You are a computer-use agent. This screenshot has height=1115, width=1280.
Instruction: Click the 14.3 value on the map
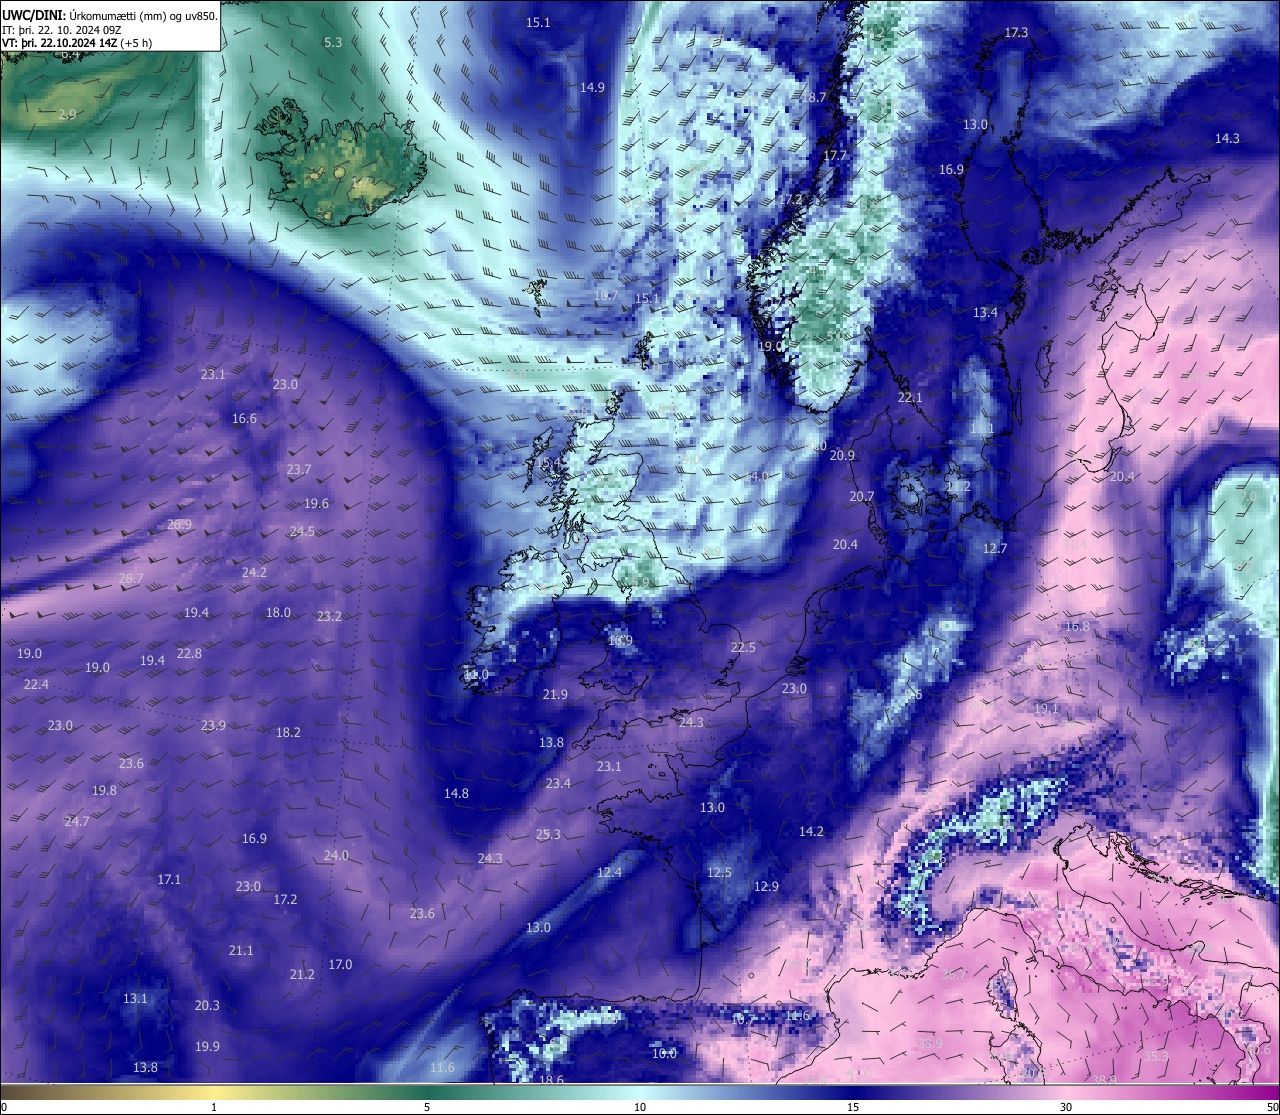(x=1227, y=139)
